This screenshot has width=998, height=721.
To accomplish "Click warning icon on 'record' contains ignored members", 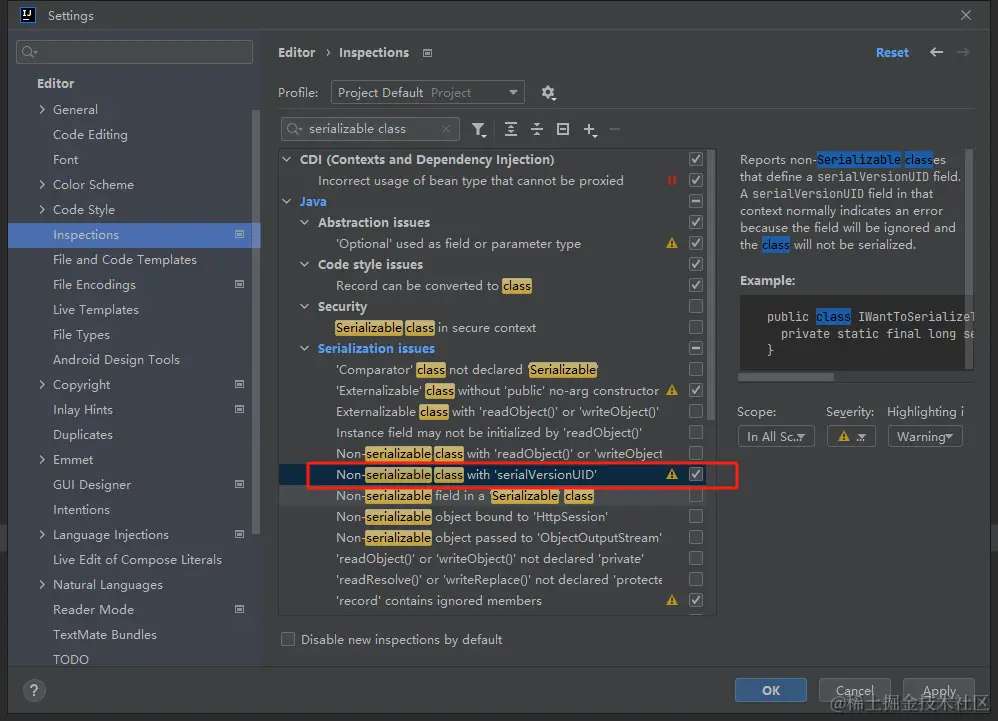I will [671, 600].
